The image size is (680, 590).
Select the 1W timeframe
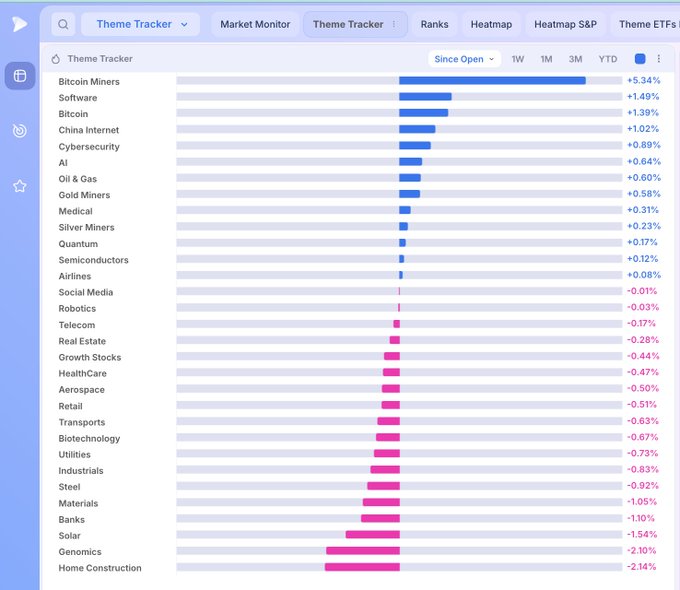coord(517,59)
